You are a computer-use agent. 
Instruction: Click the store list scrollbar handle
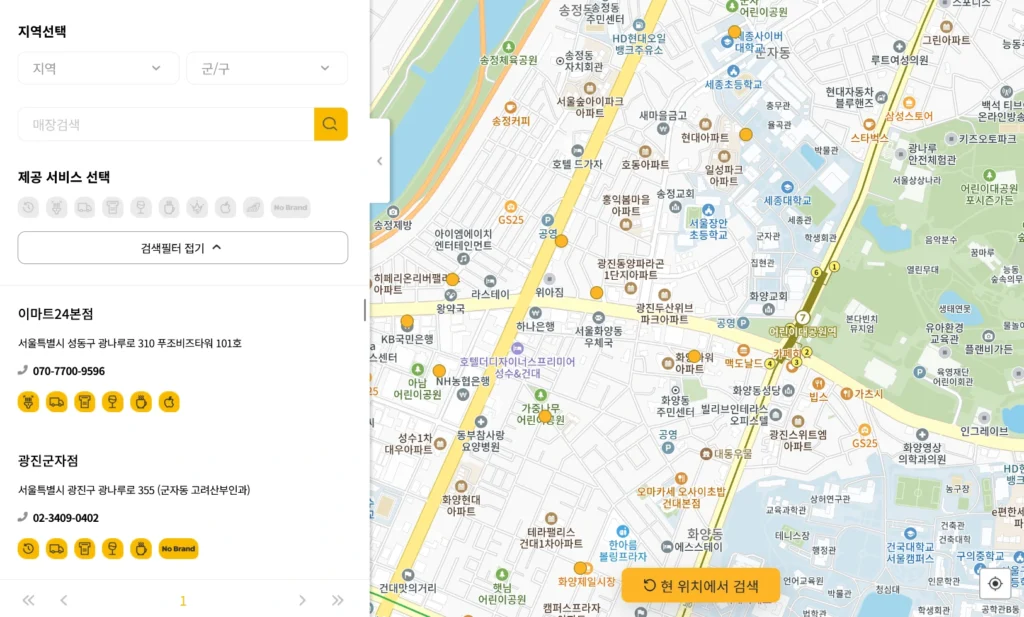(365, 310)
